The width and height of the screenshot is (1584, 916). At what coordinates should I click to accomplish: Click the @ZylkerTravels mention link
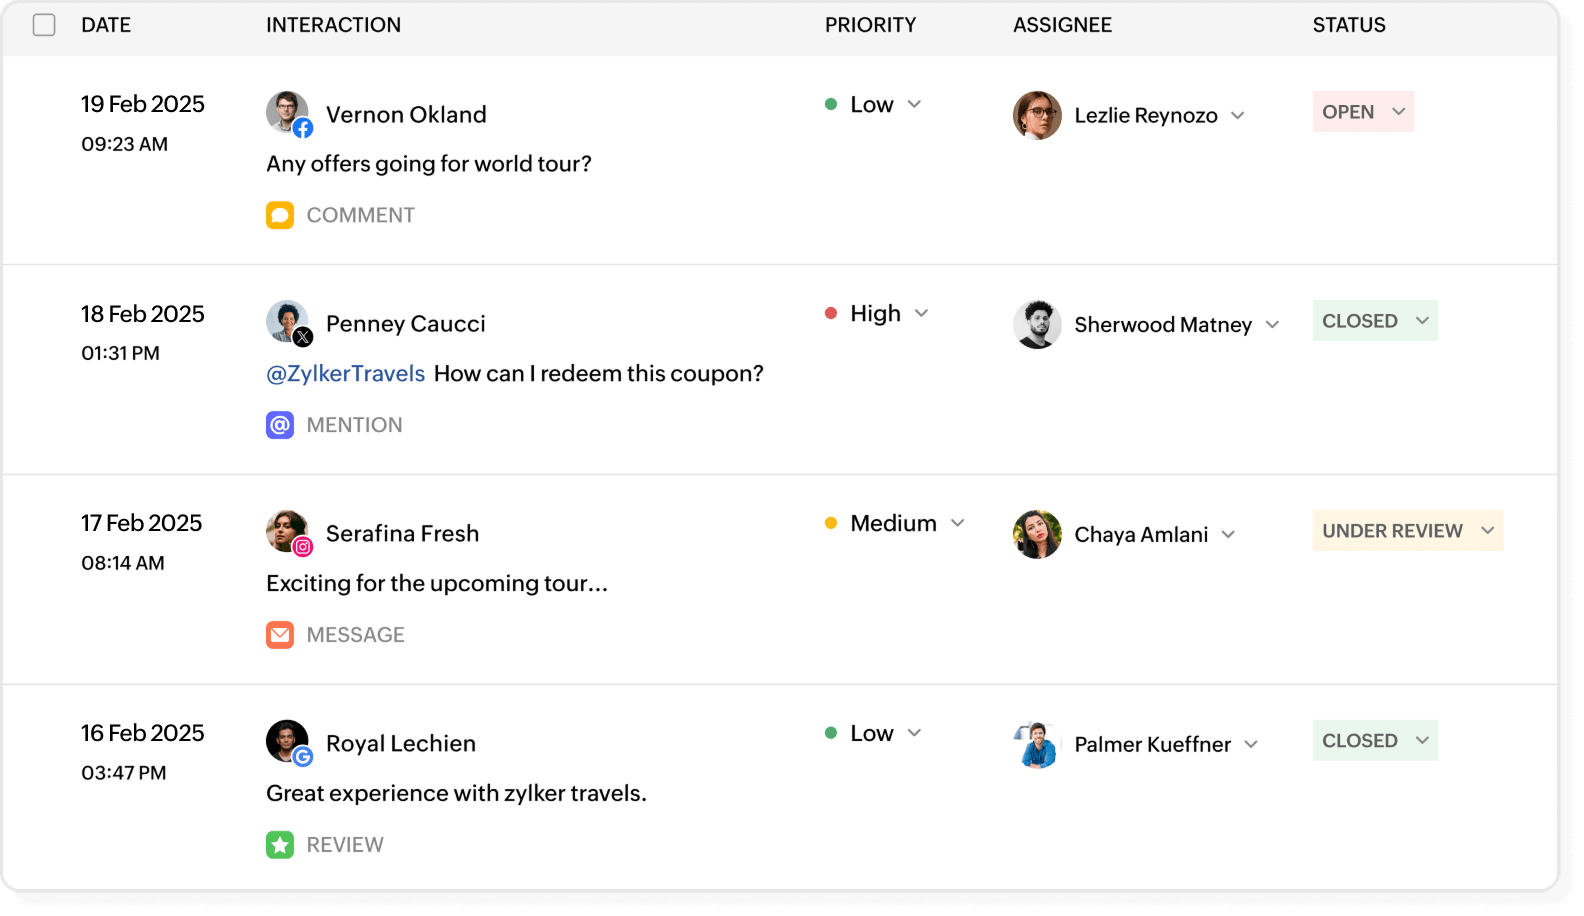pos(345,373)
